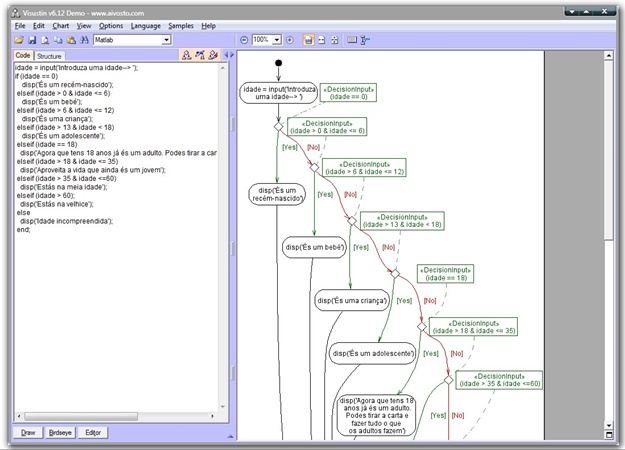Click the 'disp(És uma criança)' node
The height and width of the screenshot is (450, 625).
click(352, 301)
